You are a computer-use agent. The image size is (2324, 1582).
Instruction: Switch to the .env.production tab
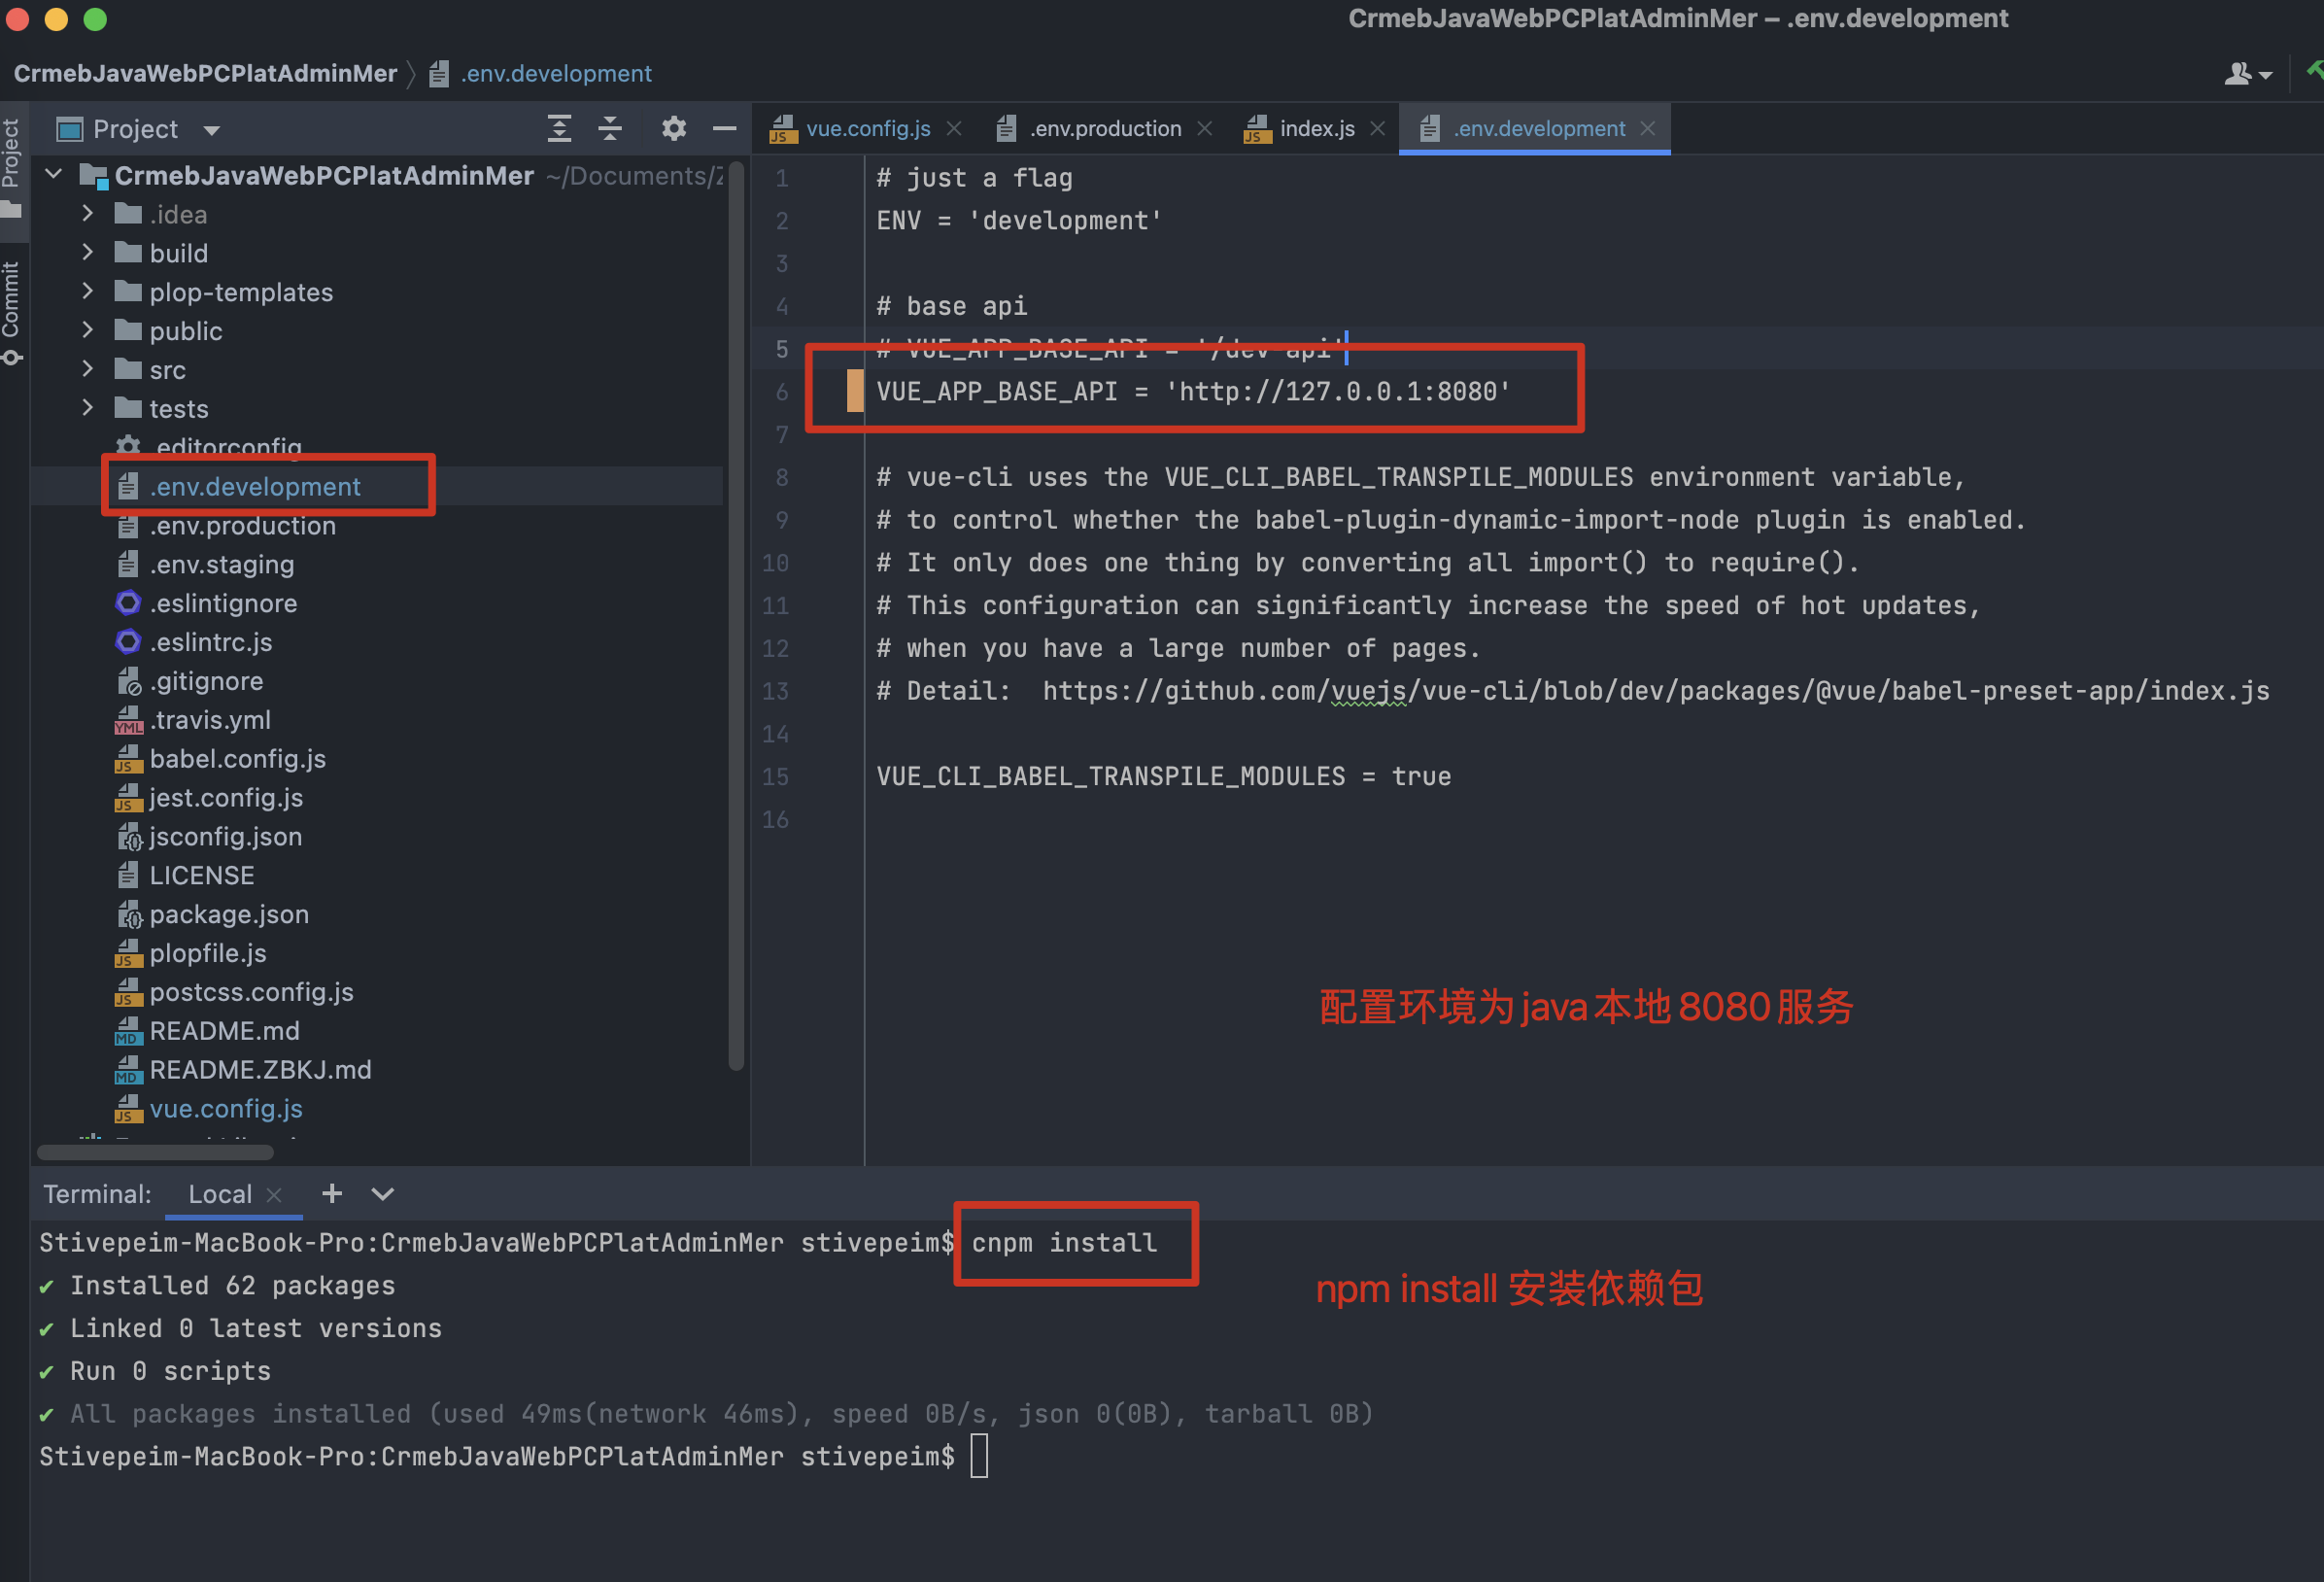tap(1105, 128)
